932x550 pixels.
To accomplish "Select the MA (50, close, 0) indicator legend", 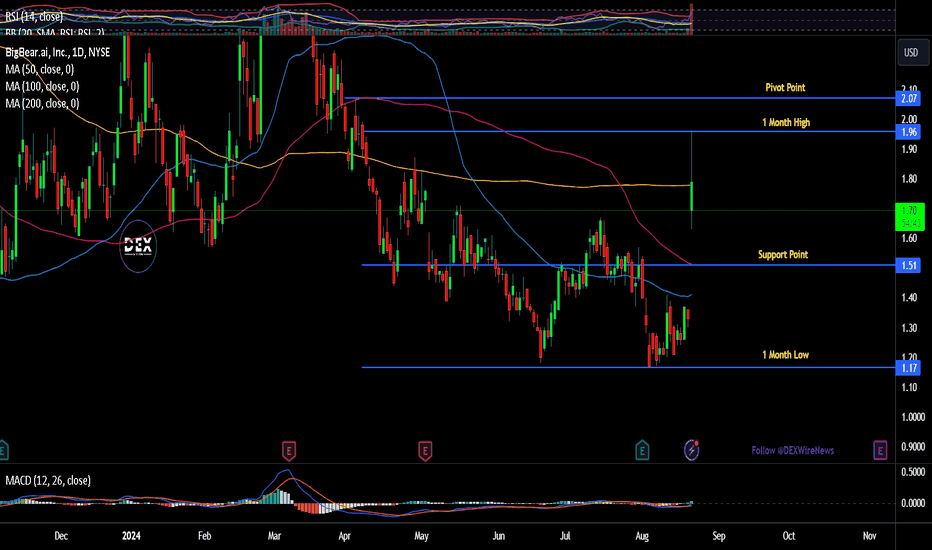I will click(40, 70).
